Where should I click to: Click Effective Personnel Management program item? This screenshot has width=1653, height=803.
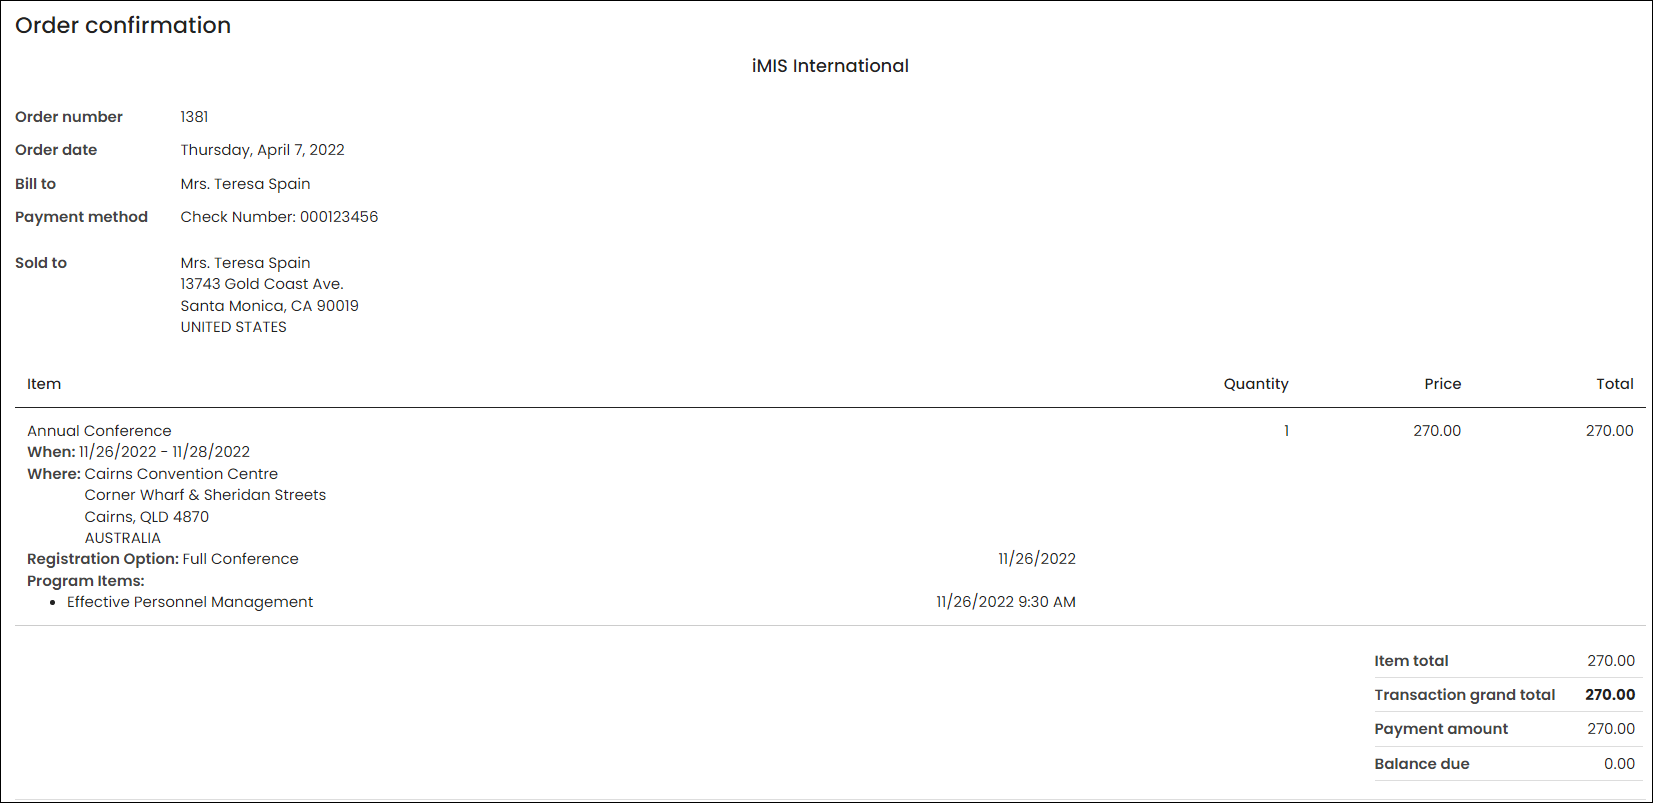click(190, 602)
